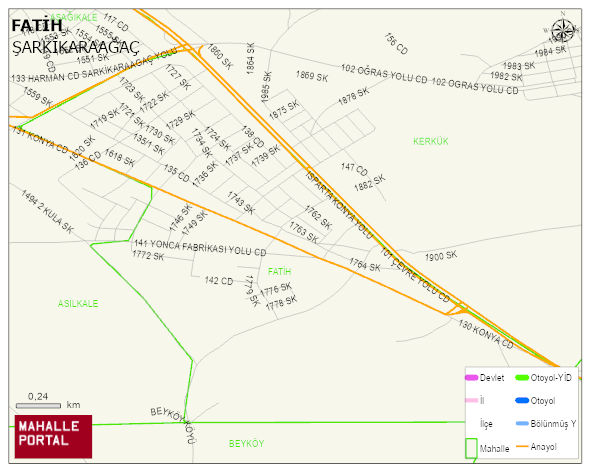Viewport: 591px width, 472px height.
Task: Click the 1763 SK street label
Action: 304,232
